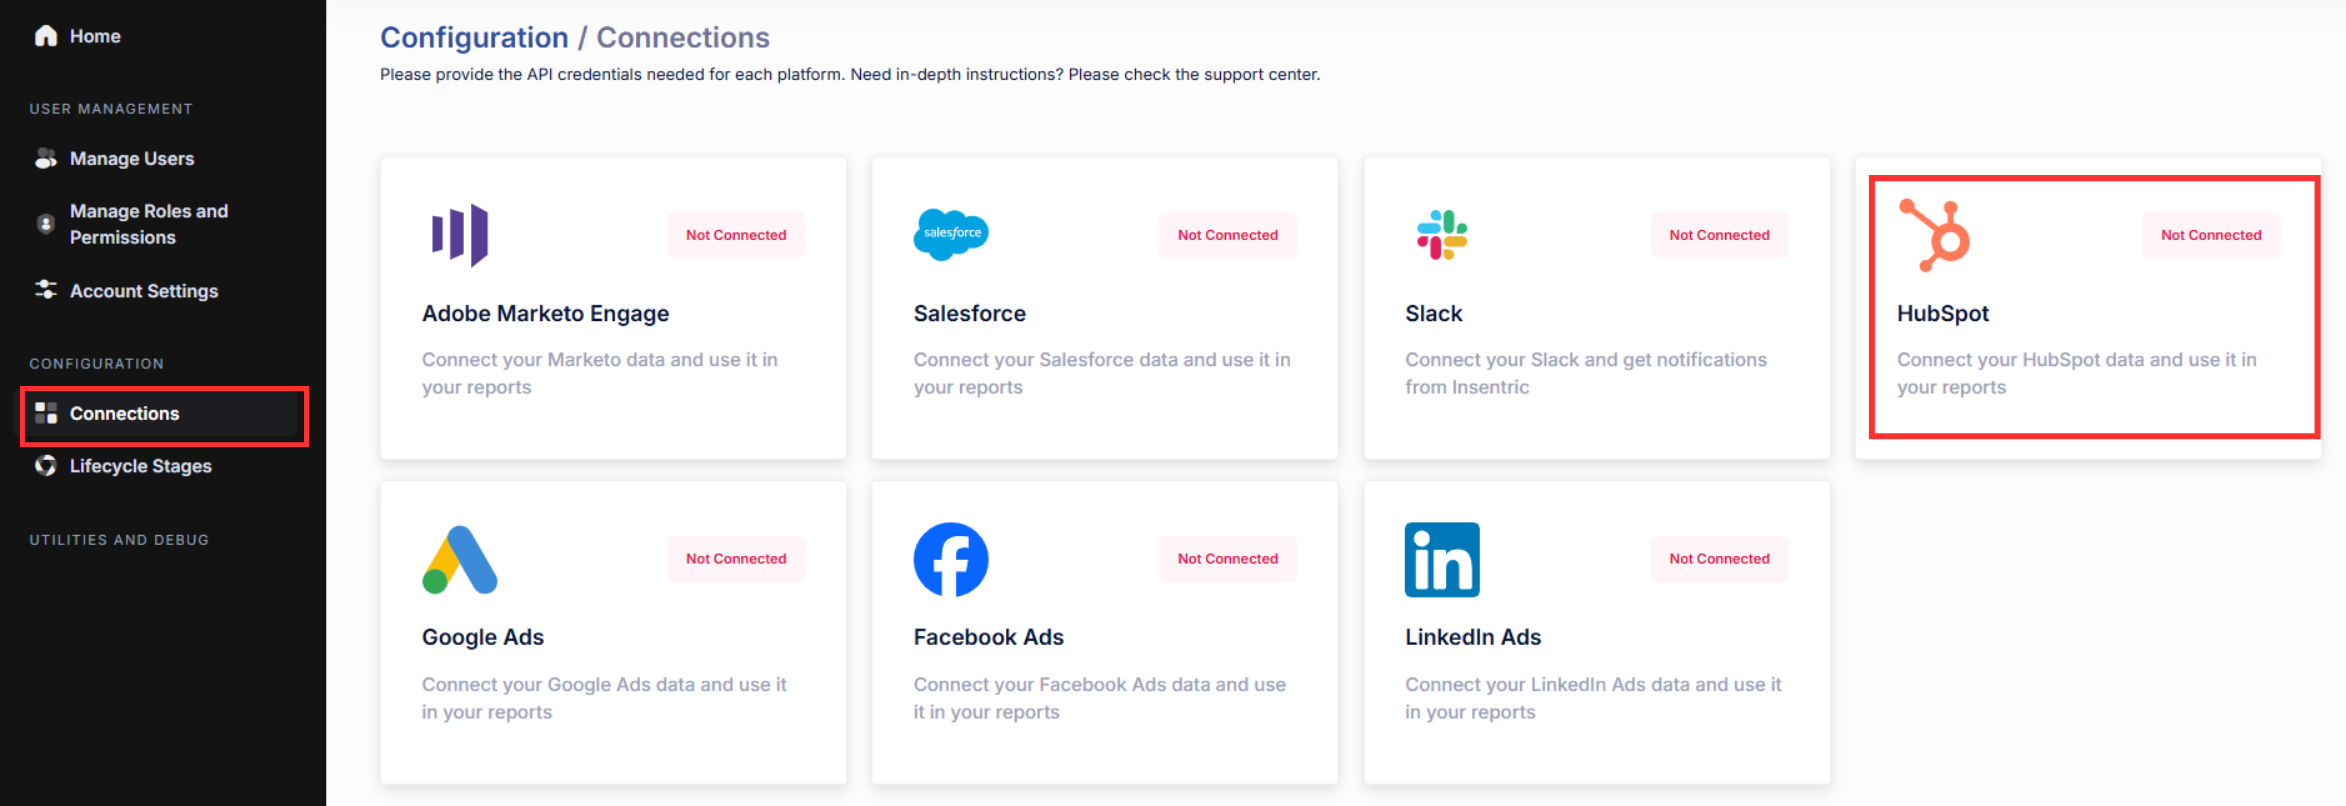
Task: Select Connections in the sidebar menu
Action: [x=124, y=414]
